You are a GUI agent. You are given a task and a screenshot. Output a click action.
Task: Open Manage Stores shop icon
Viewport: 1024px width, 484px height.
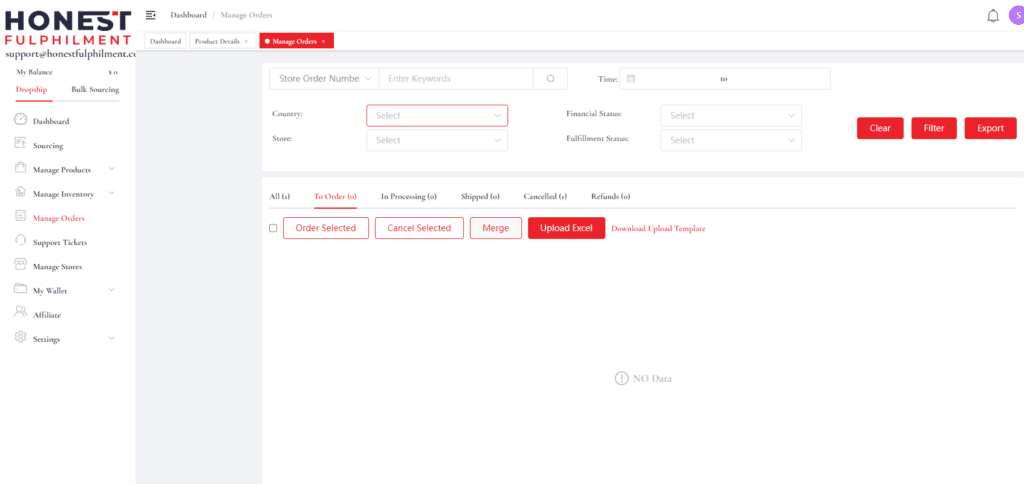pos(21,266)
